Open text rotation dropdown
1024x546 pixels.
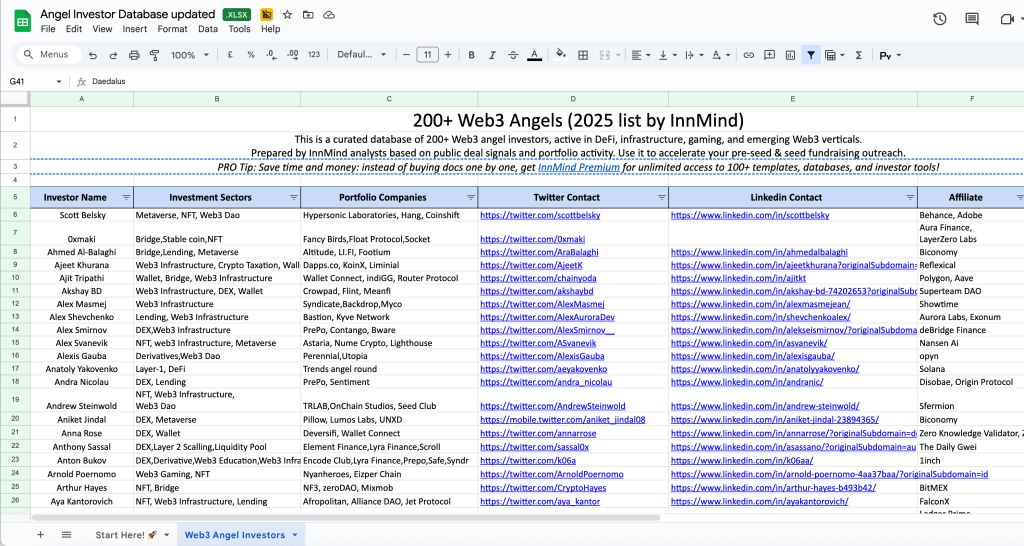click(721, 55)
